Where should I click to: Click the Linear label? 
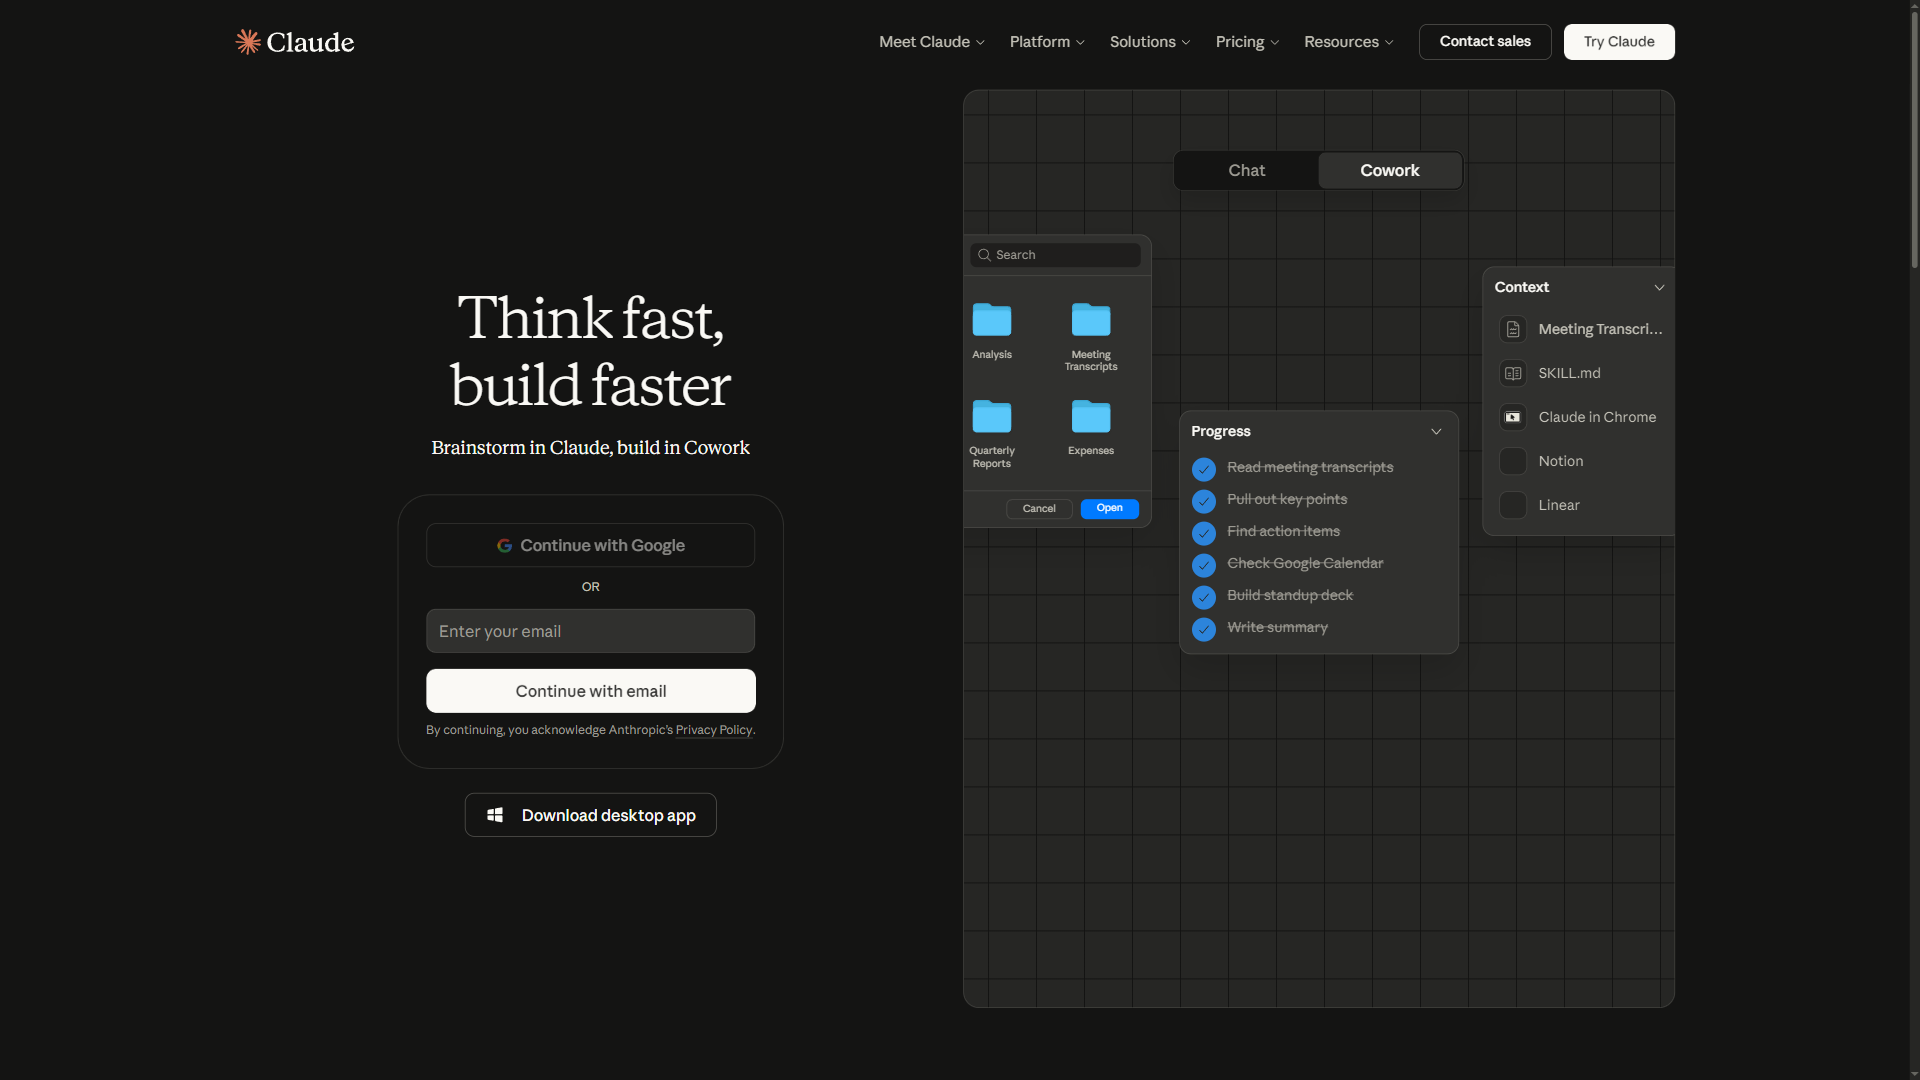coord(1559,505)
